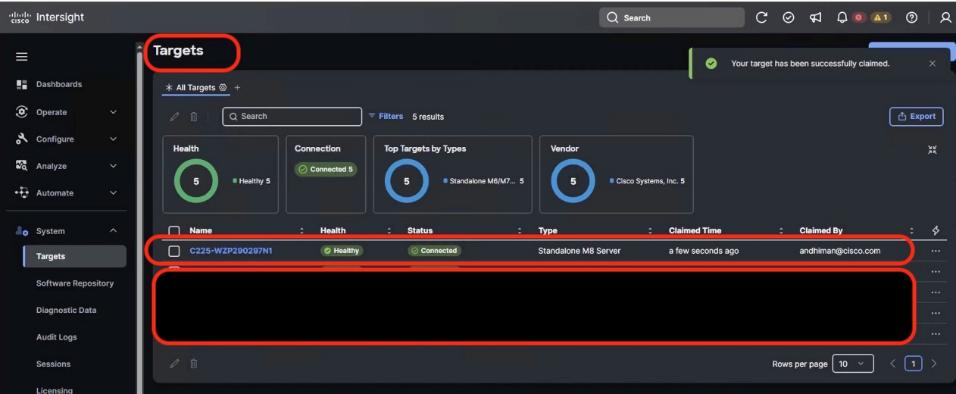Click the edit pencil icon above table
The height and width of the screenshot is (394, 956).
click(x=174, y=116)
